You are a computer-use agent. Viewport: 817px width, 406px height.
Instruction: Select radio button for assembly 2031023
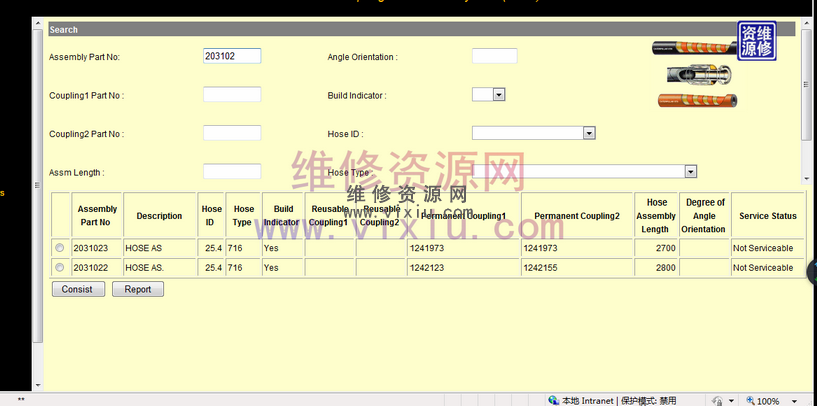point(60,247)
